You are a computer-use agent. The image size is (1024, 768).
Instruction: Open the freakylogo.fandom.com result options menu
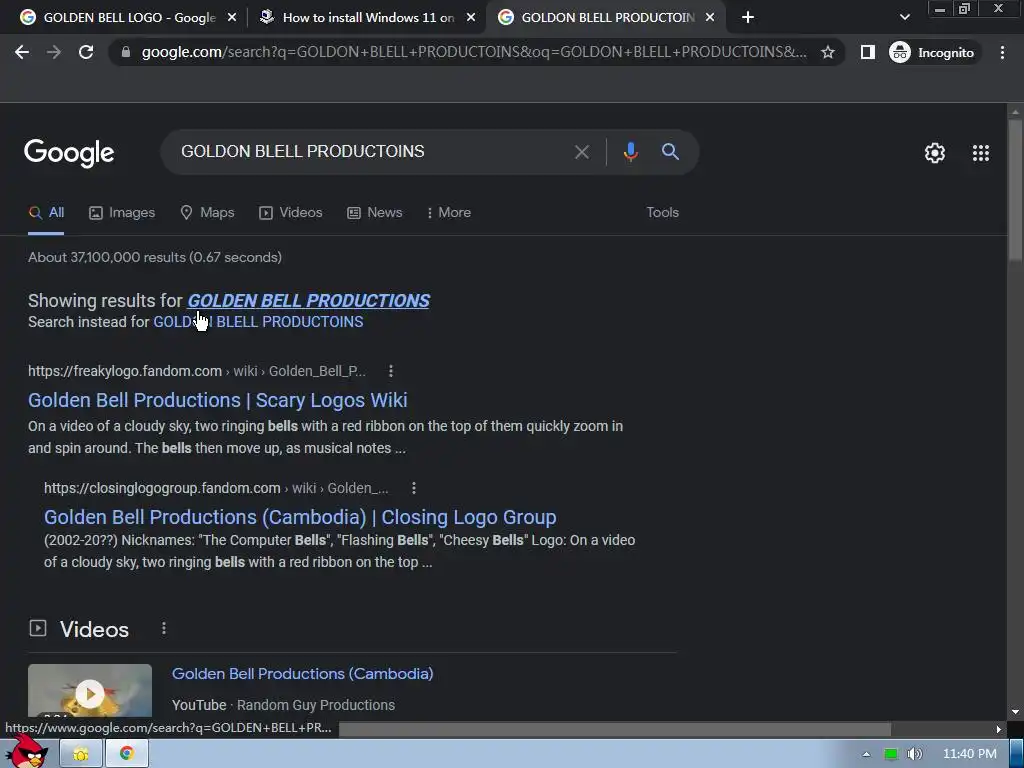pyautogui.click(x=391, y=371)
